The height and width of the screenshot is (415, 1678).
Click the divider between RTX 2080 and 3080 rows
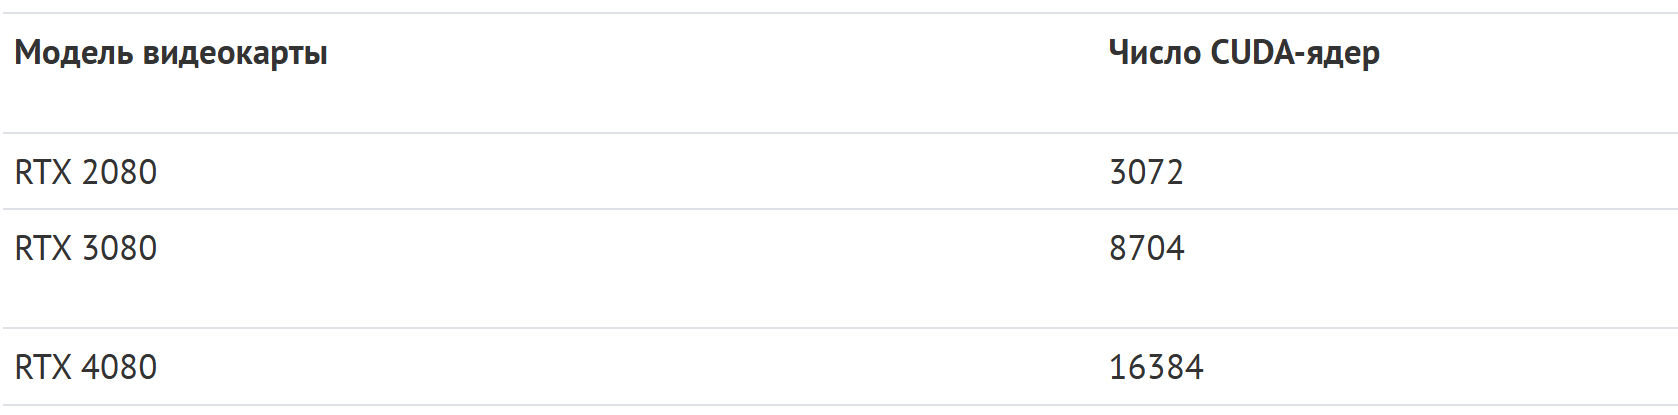(839, 209)
